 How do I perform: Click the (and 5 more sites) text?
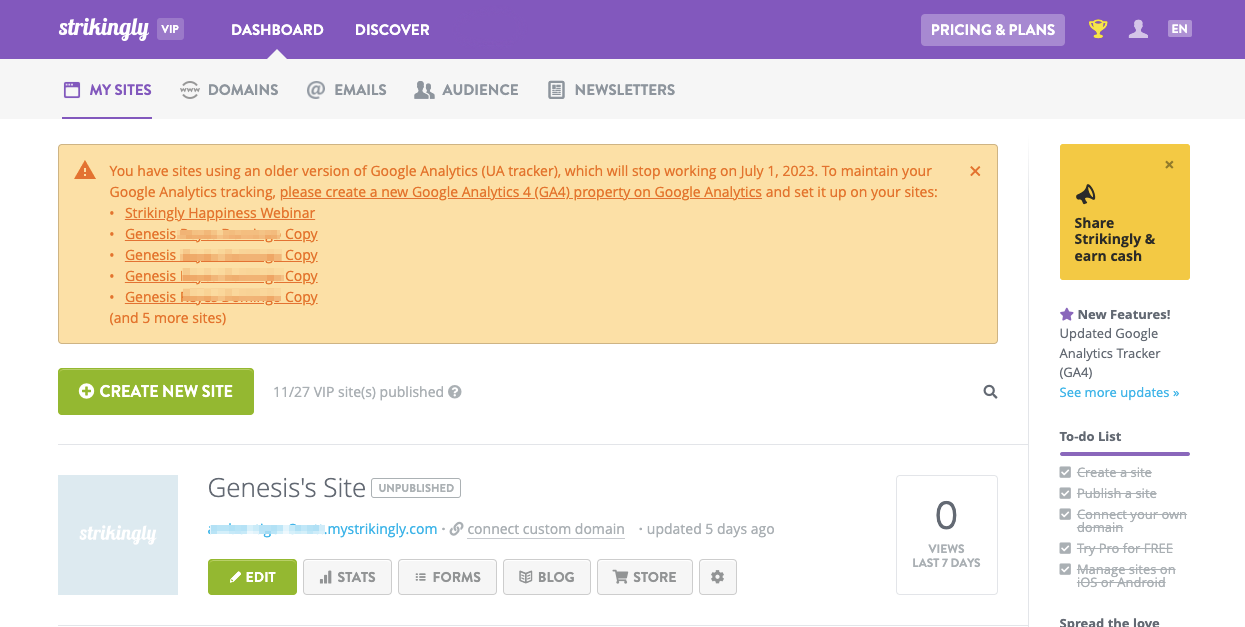(x=168, y=318)
